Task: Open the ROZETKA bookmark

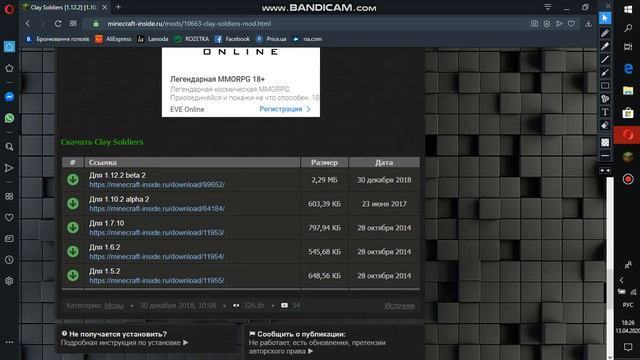Action: (192, 39)
